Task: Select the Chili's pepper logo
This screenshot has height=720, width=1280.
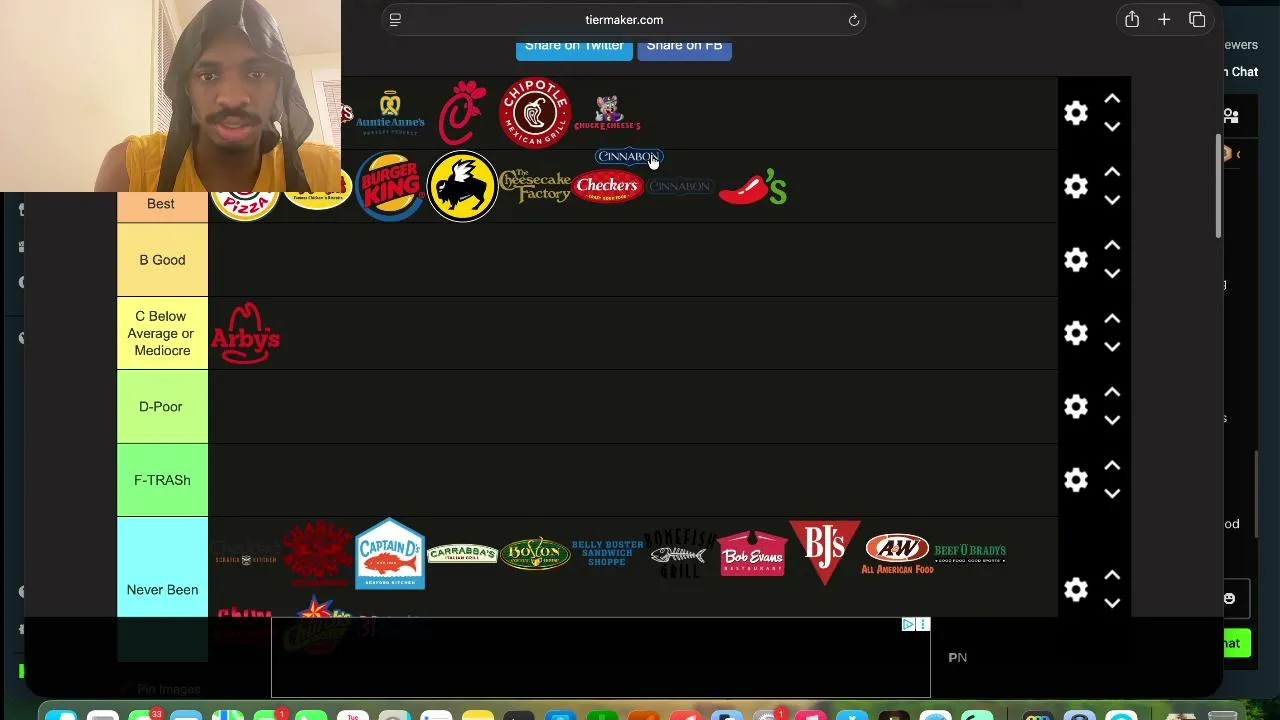Action: pyautogui.click(x=753, y=186)
